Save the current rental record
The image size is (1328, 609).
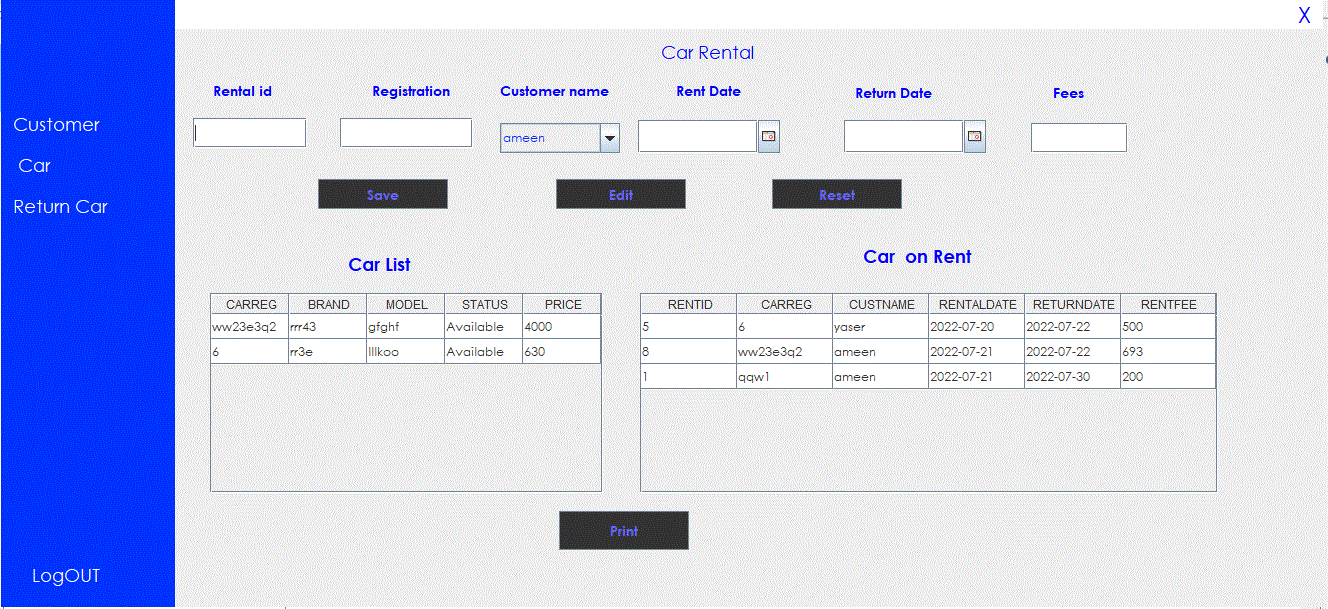point(382,193)
